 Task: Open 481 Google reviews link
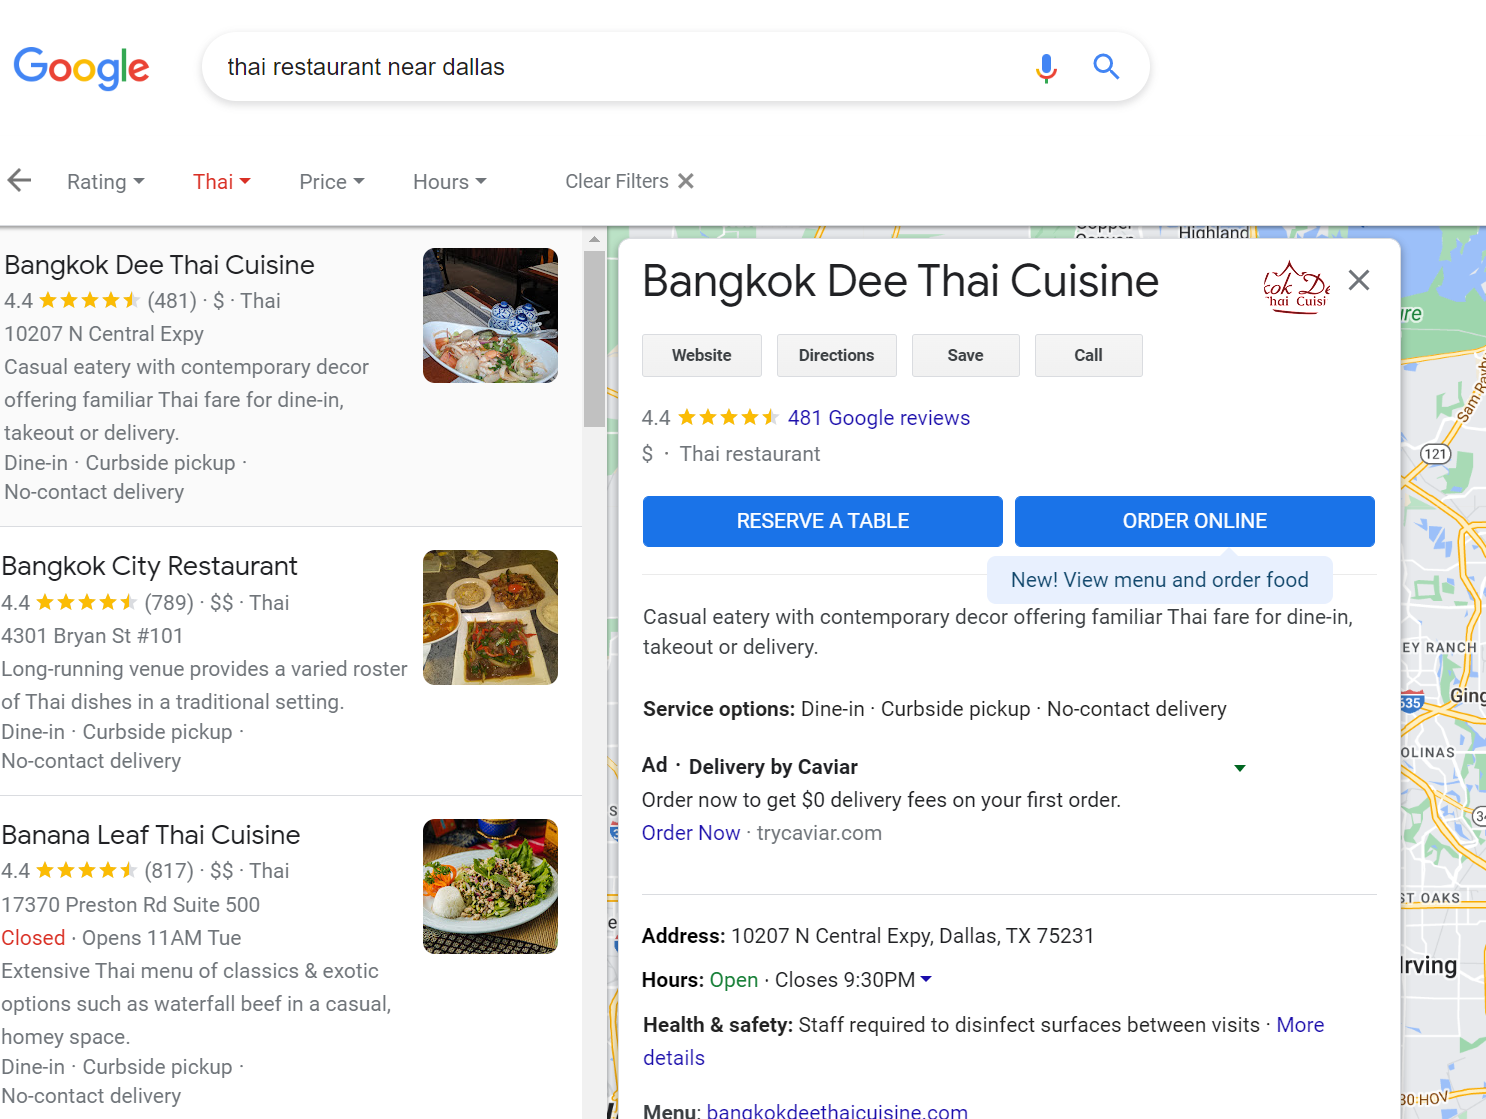(879, 418)
